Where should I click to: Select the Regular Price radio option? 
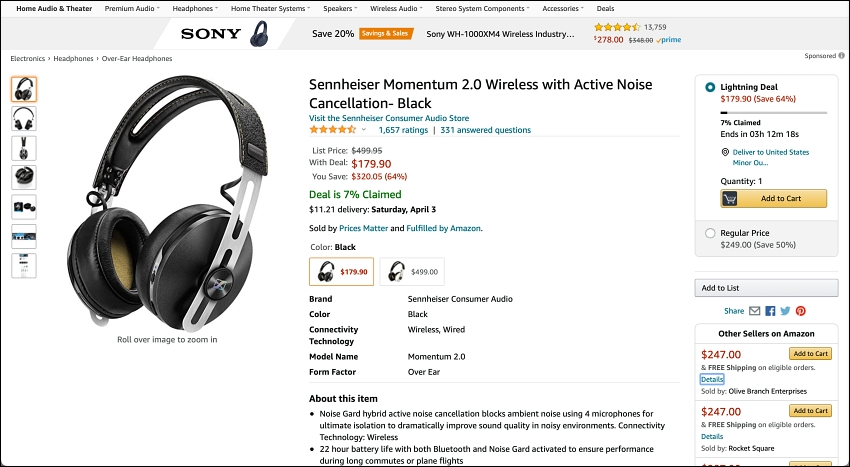click(x=710, y=233)
